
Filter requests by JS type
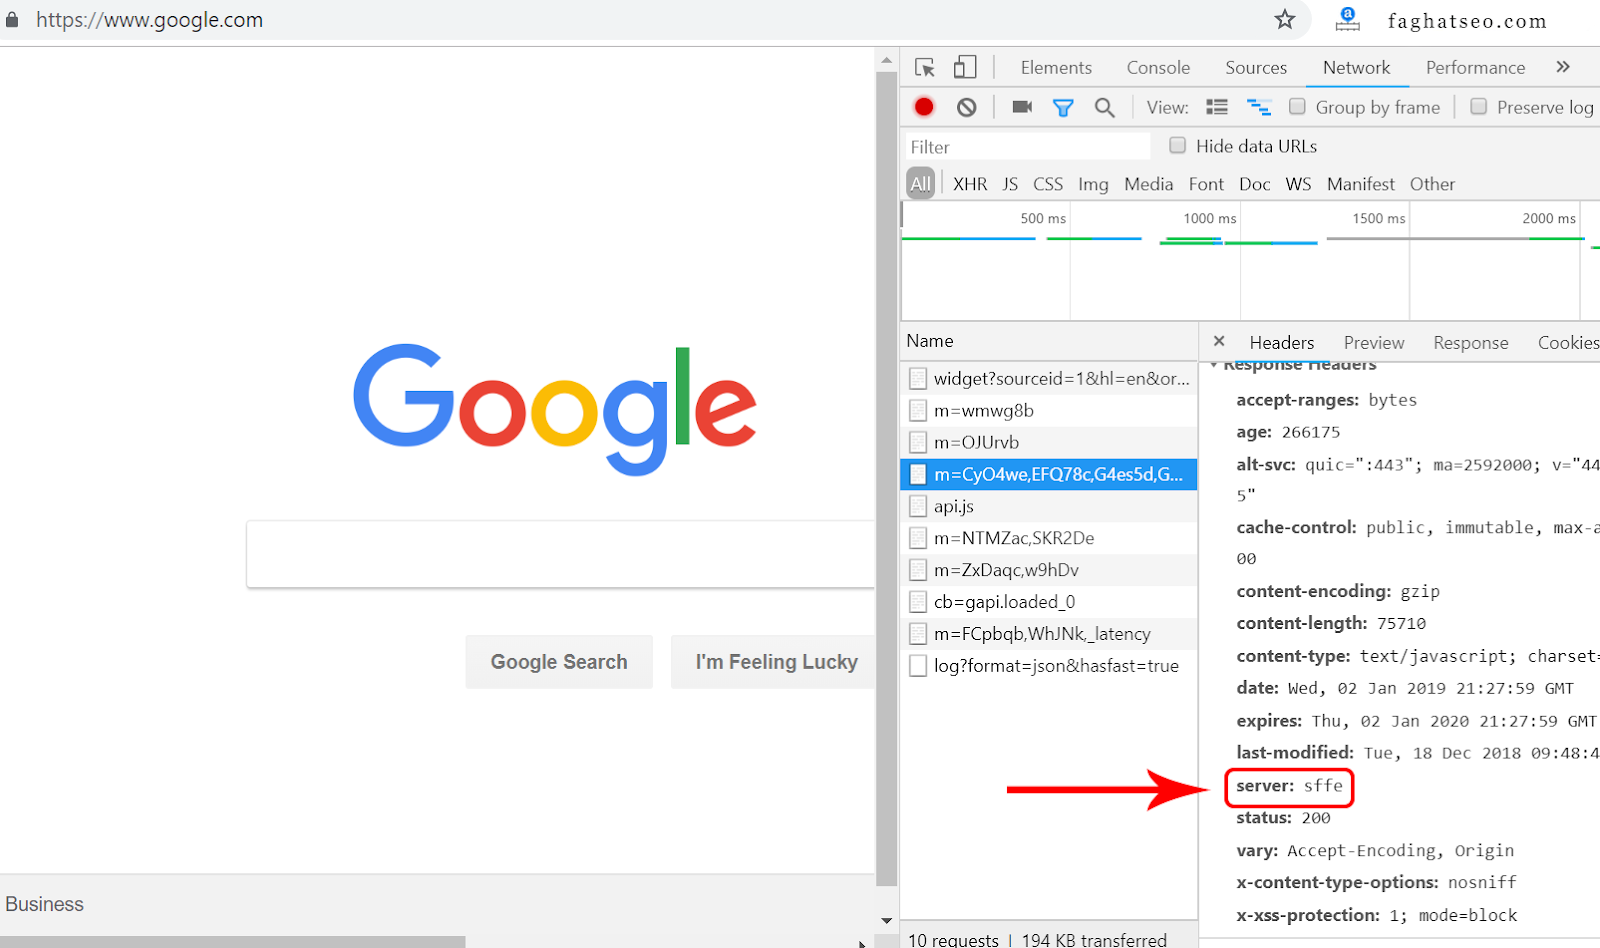coord(1010,184)
